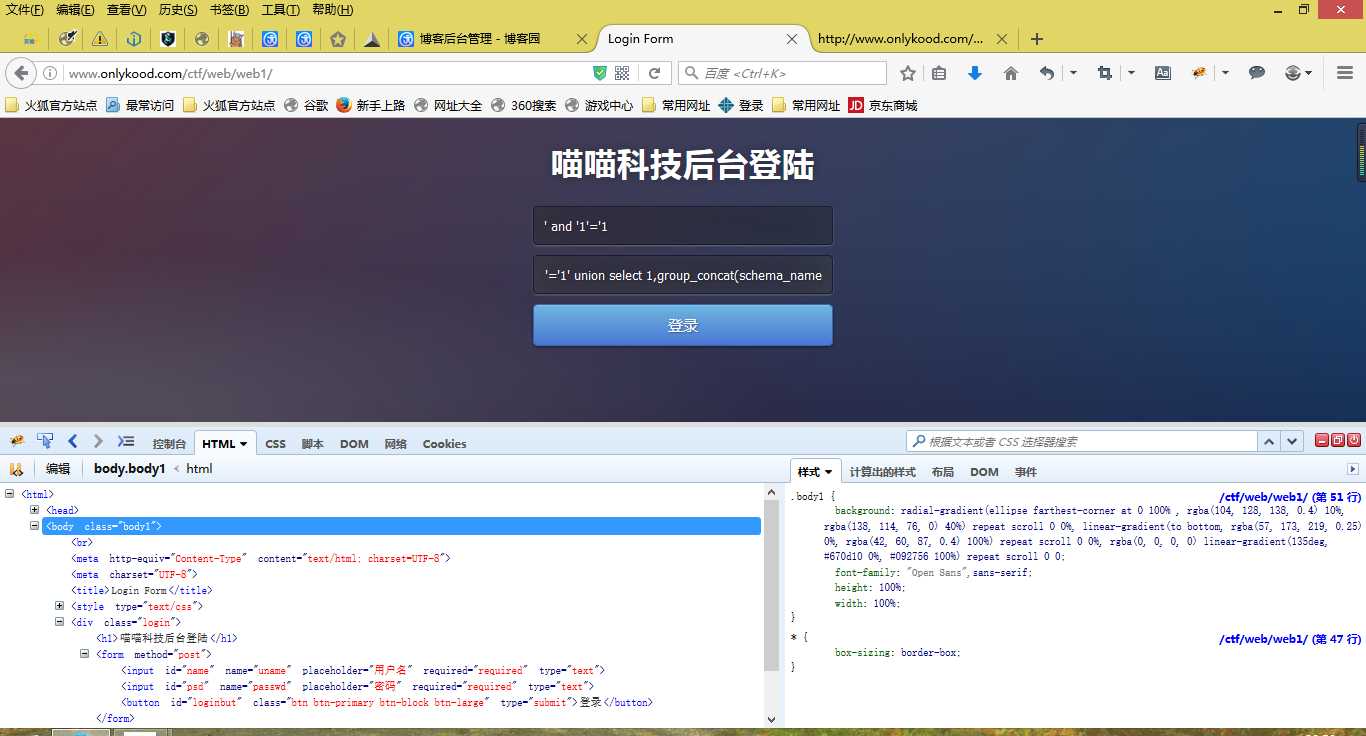Collapse the <body class="body1"> node
Viewport: 1366px width, 736px height.
(x=34, y=526)
